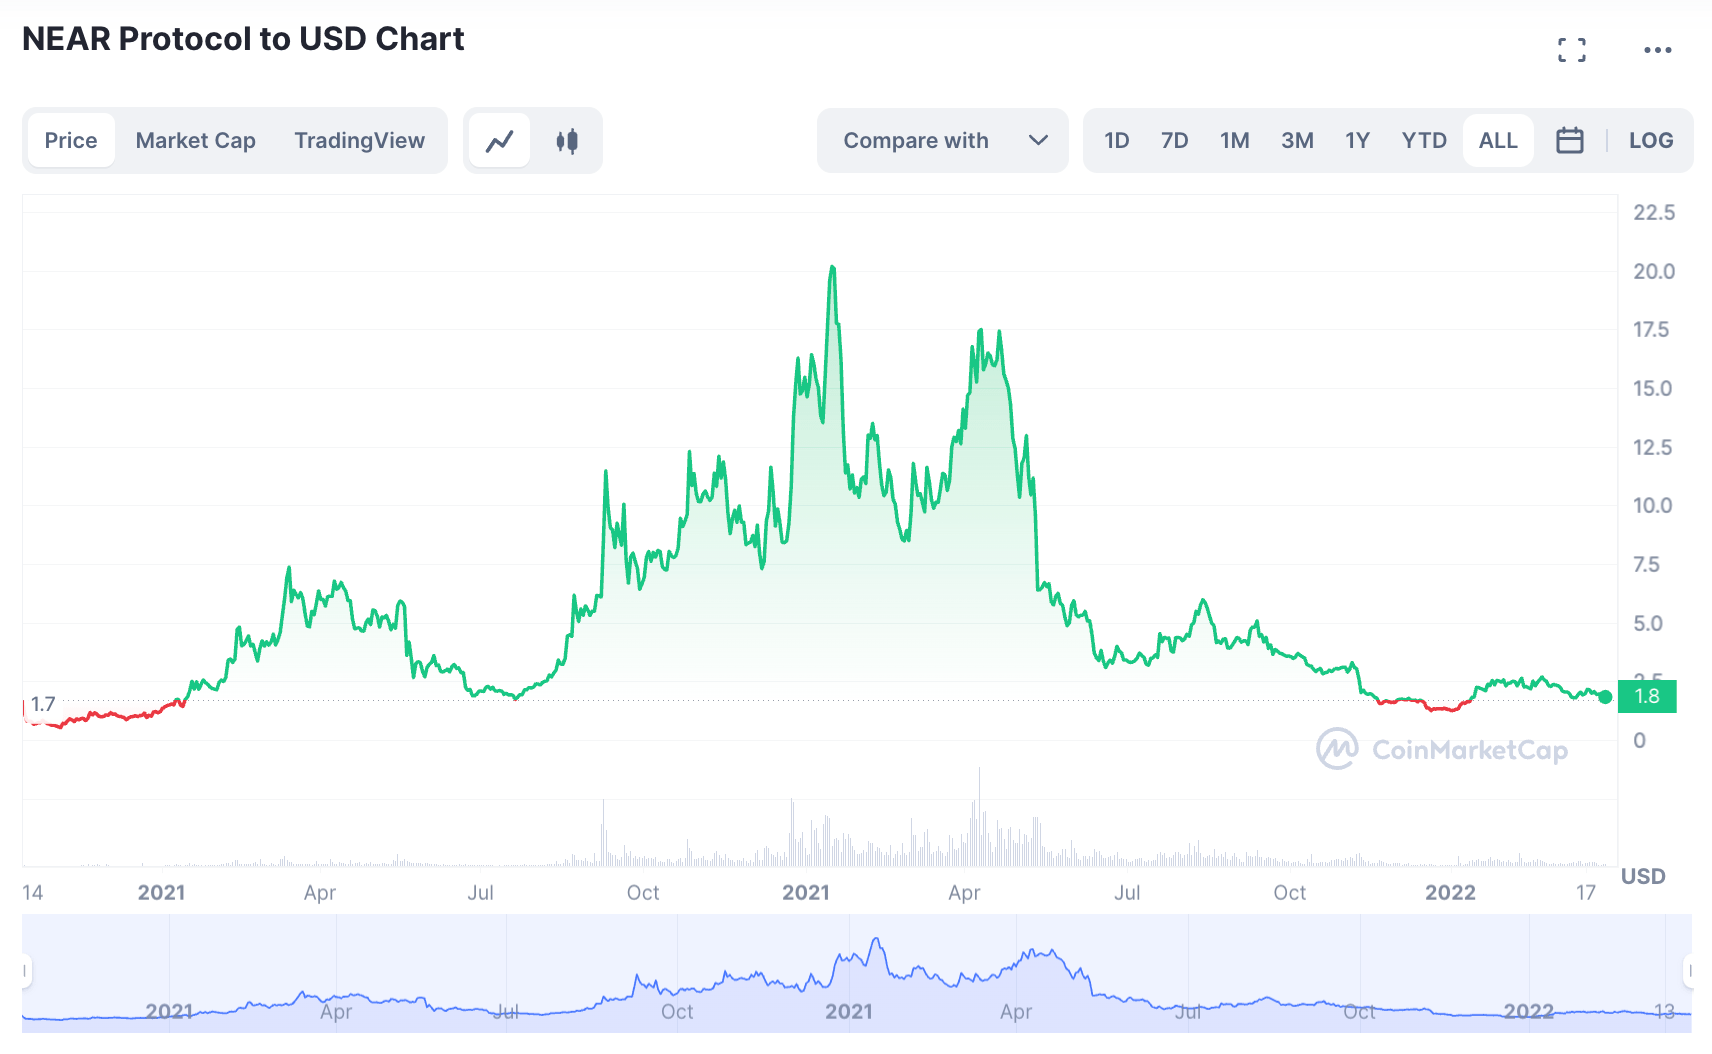Switch to candlestick chart view icon
Image resolution: width=1712 pixels, height=1054 pixels.
(x=567, y=141)
